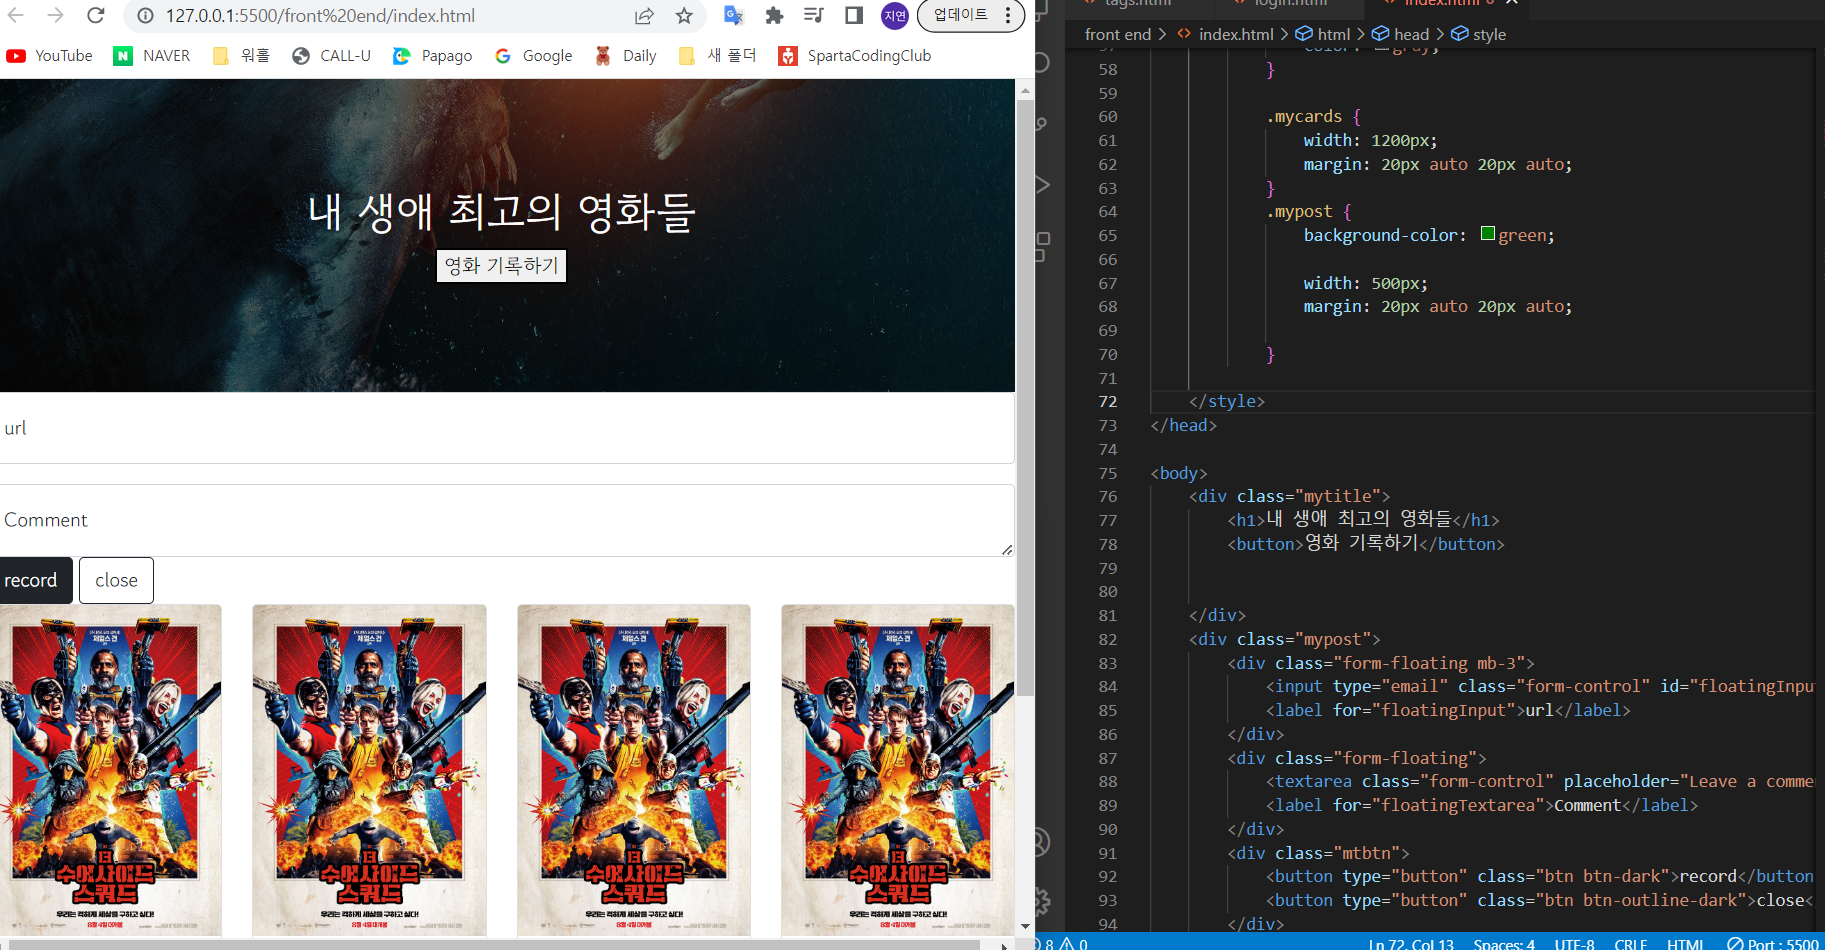Click the record button
The image size is (1825, 950).
35,580
